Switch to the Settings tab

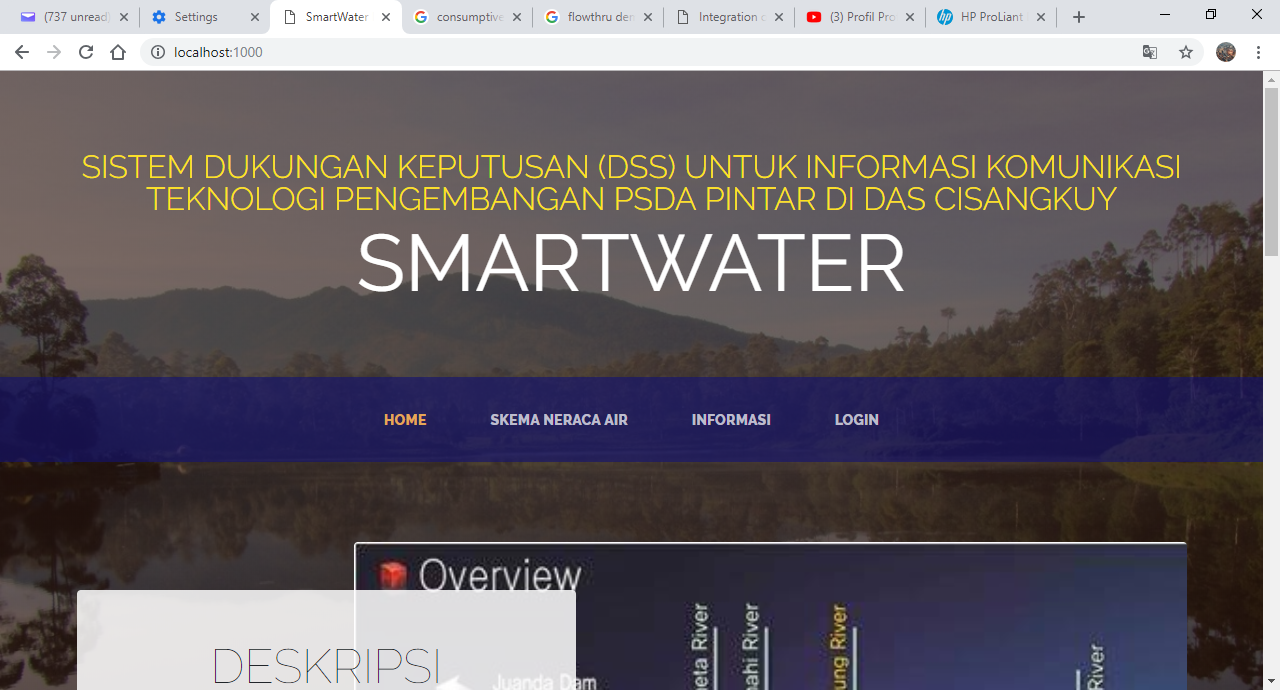point(196,17)
